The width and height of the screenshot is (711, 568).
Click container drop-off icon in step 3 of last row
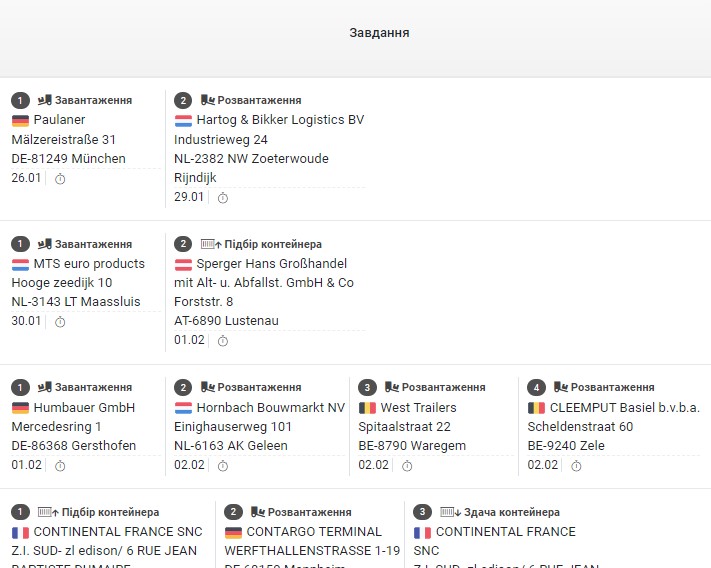click(451, 512)
